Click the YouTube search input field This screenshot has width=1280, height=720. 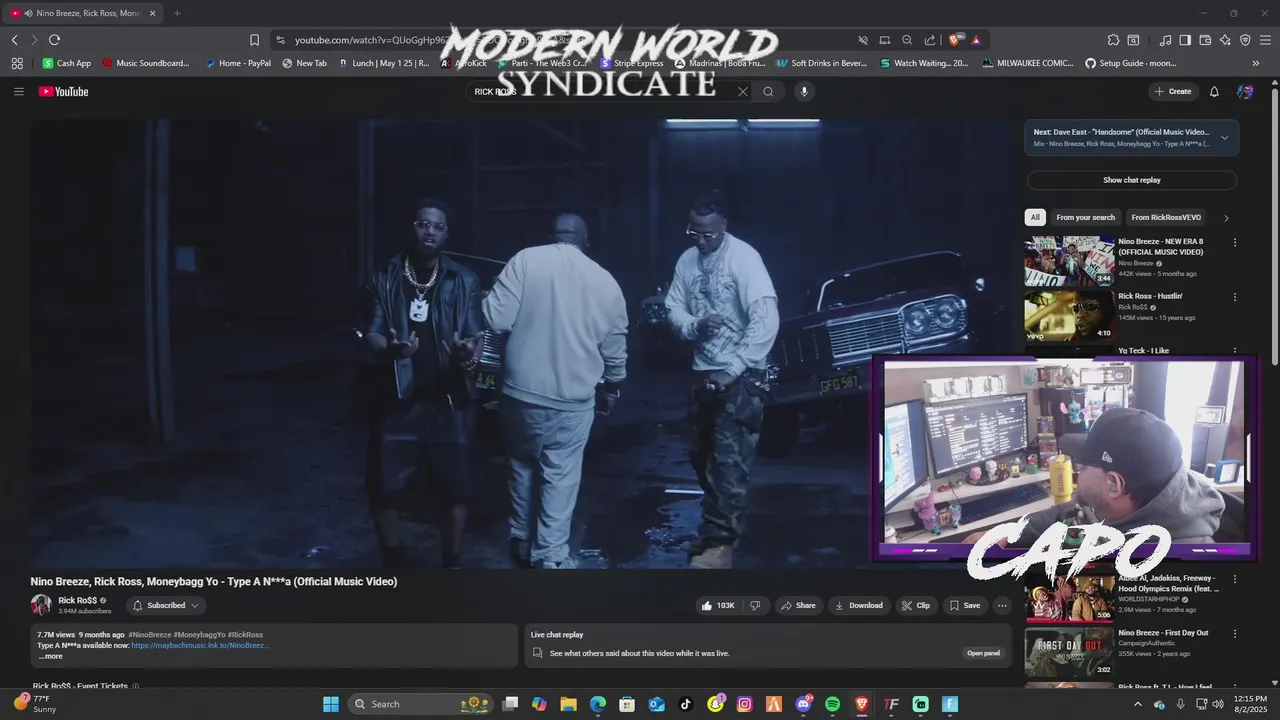click(600, 91)
